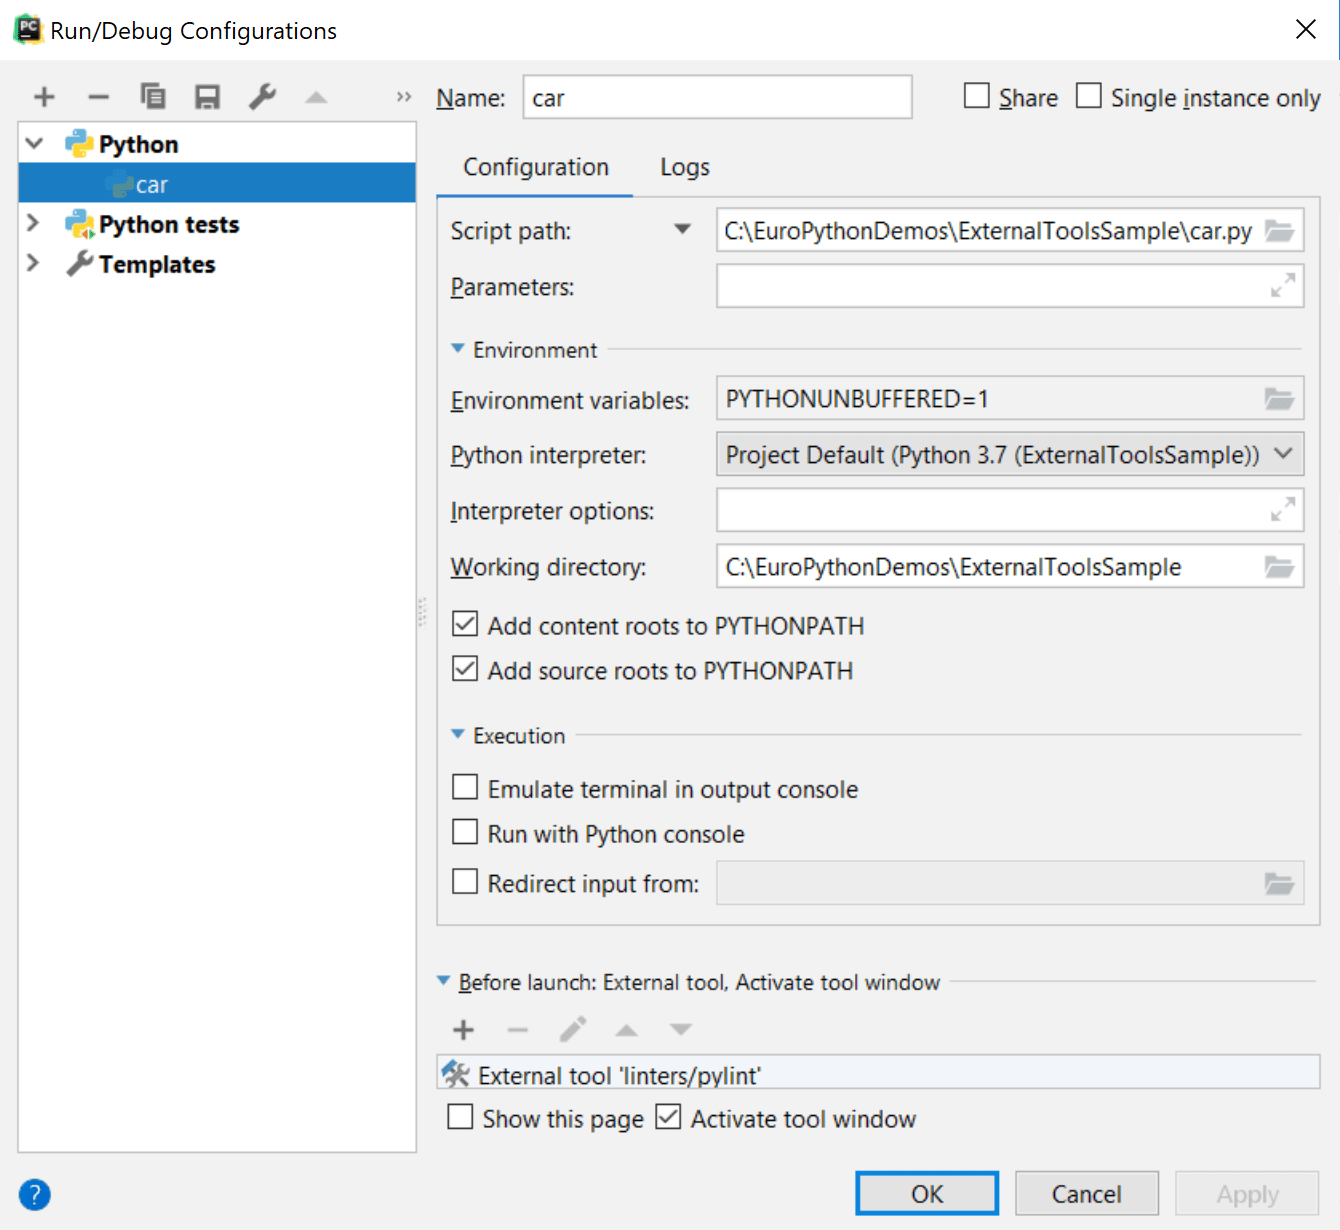Open the edit templates wrench icon
Screen dimensions: 1340x1230
tap(261, 96)
